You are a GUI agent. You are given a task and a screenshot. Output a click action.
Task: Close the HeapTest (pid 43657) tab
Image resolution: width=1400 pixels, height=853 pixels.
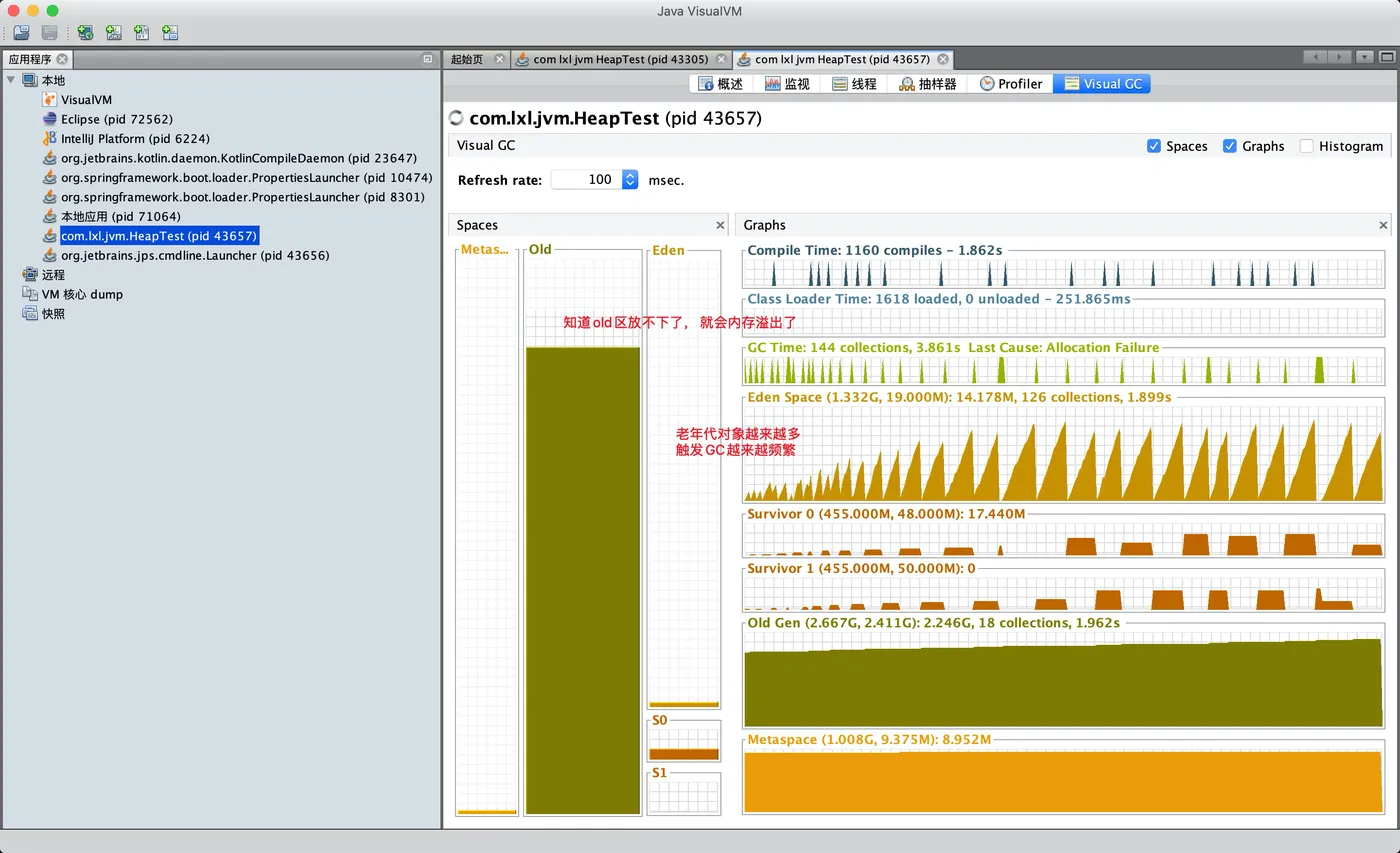tap(942, 59)
